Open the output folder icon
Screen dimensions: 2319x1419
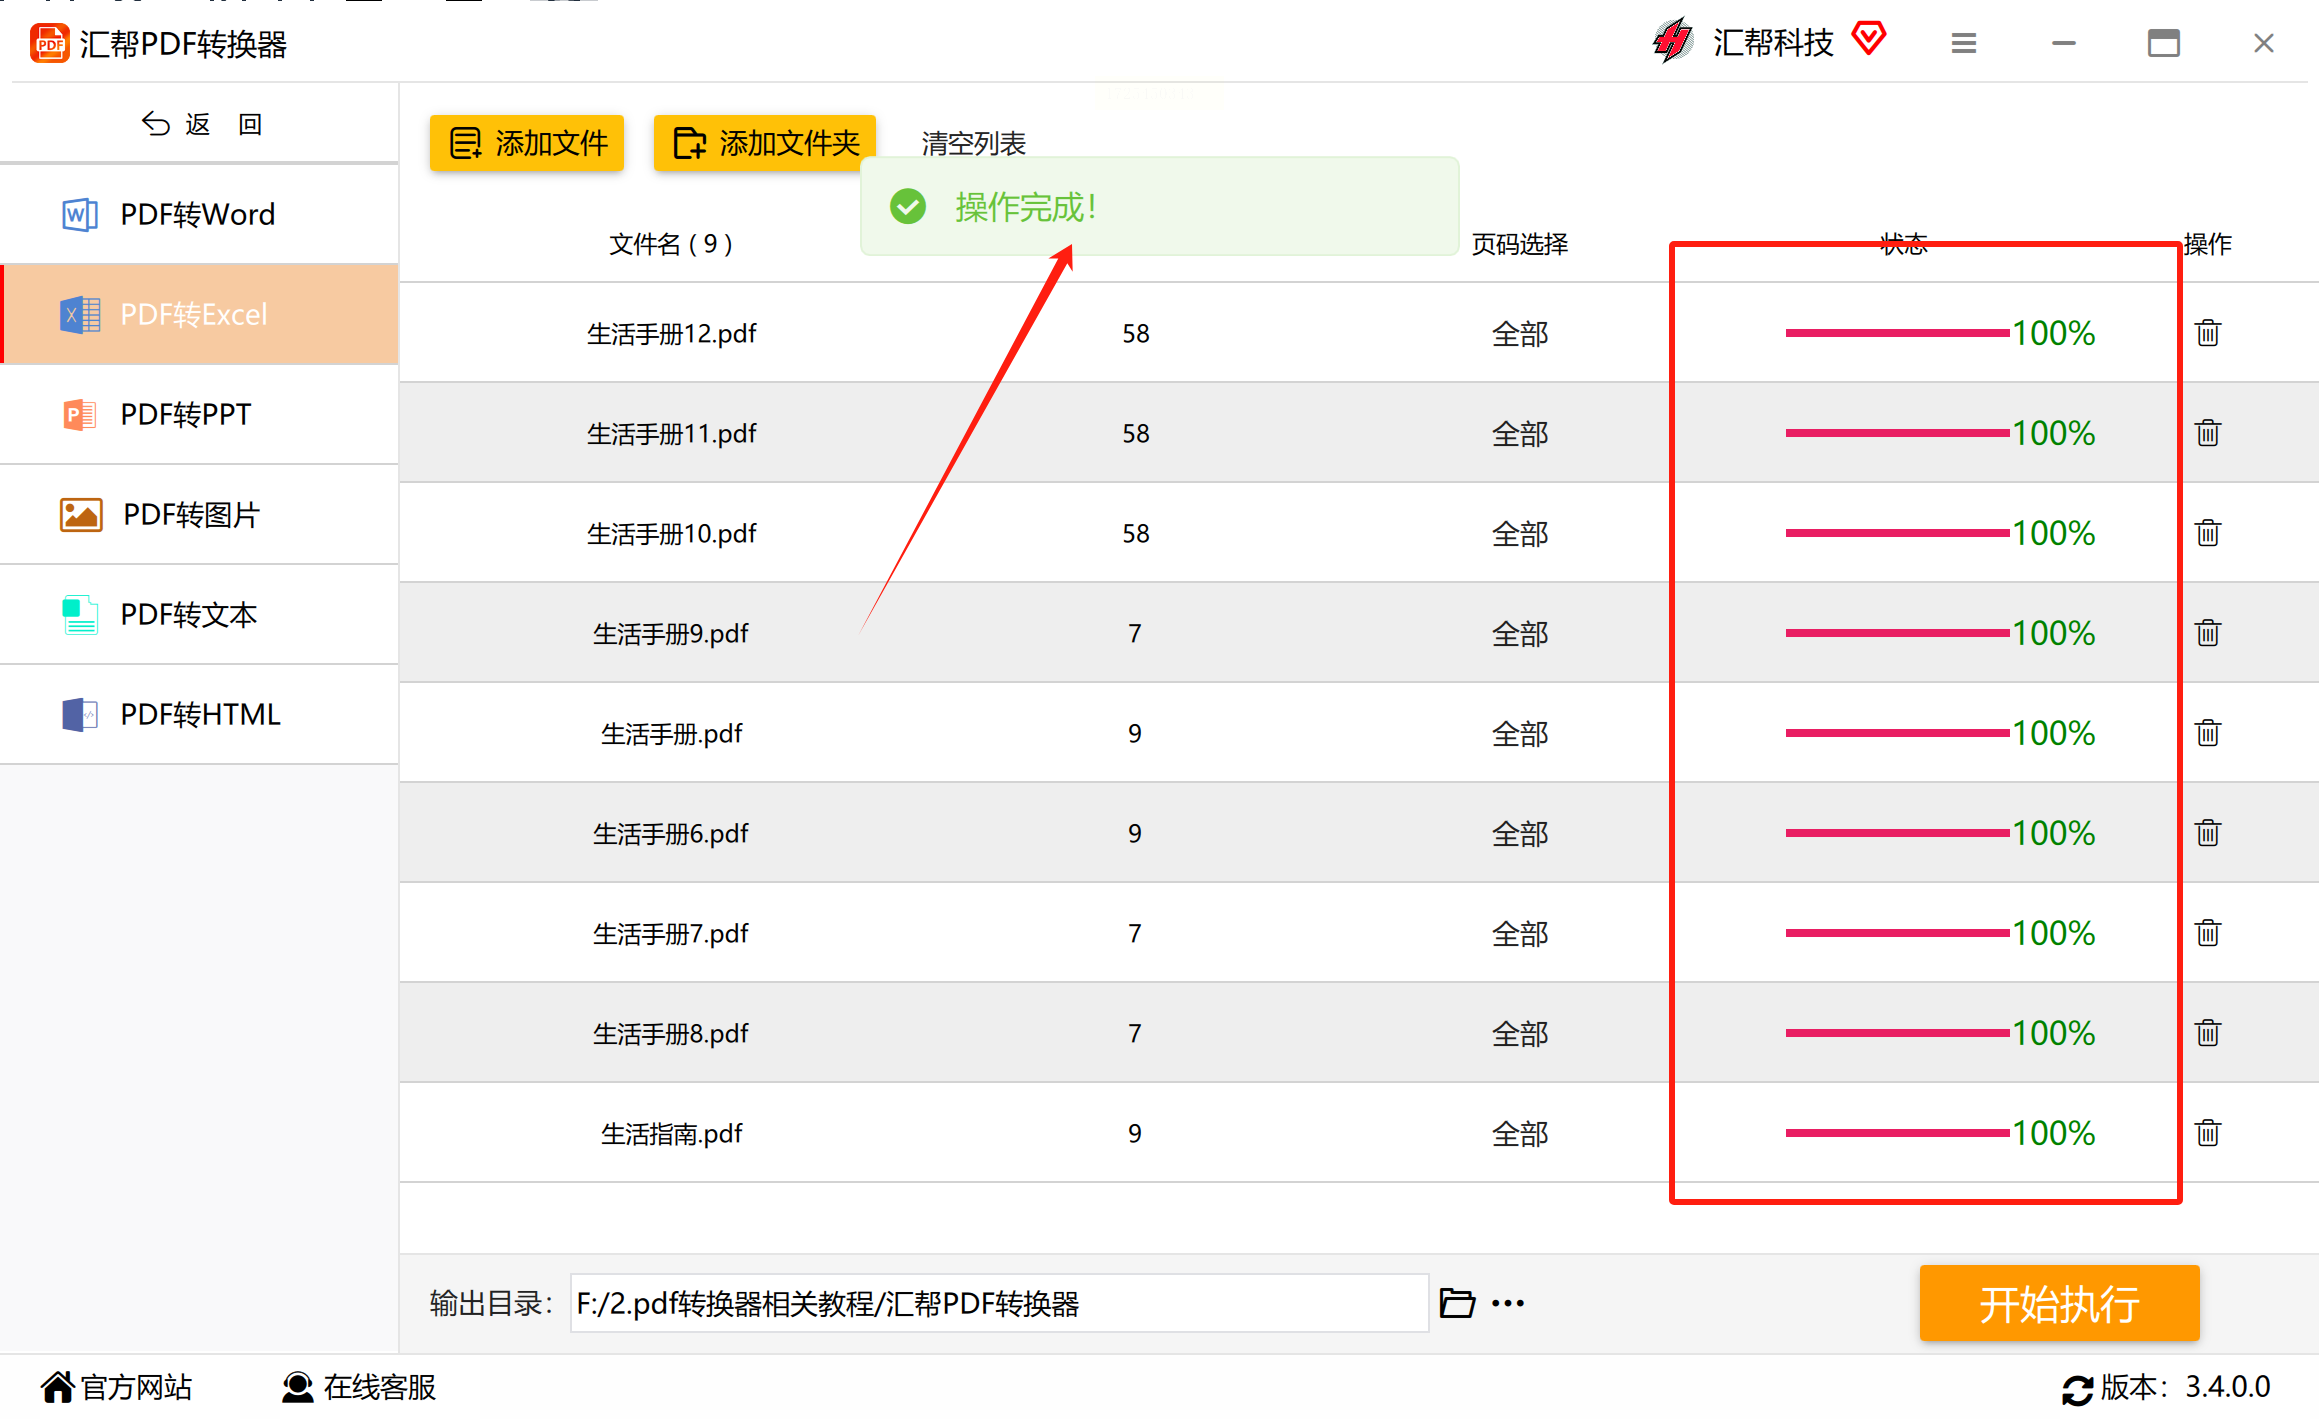tap(1457, 1303)
